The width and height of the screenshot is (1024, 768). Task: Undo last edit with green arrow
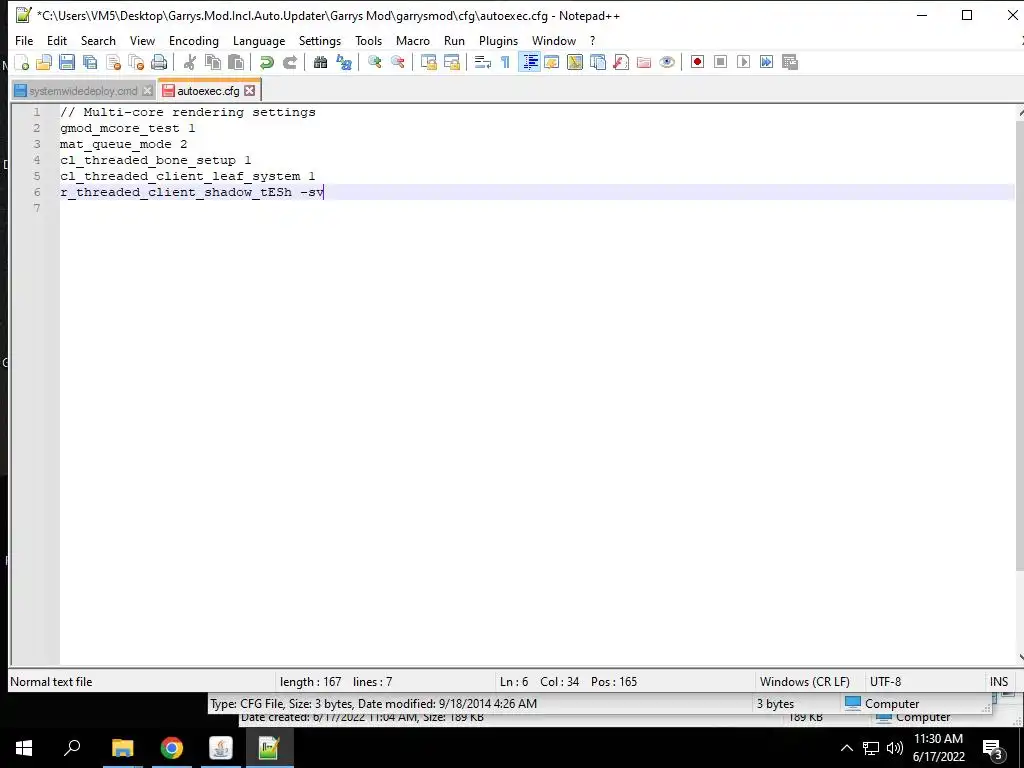[266, 62]
